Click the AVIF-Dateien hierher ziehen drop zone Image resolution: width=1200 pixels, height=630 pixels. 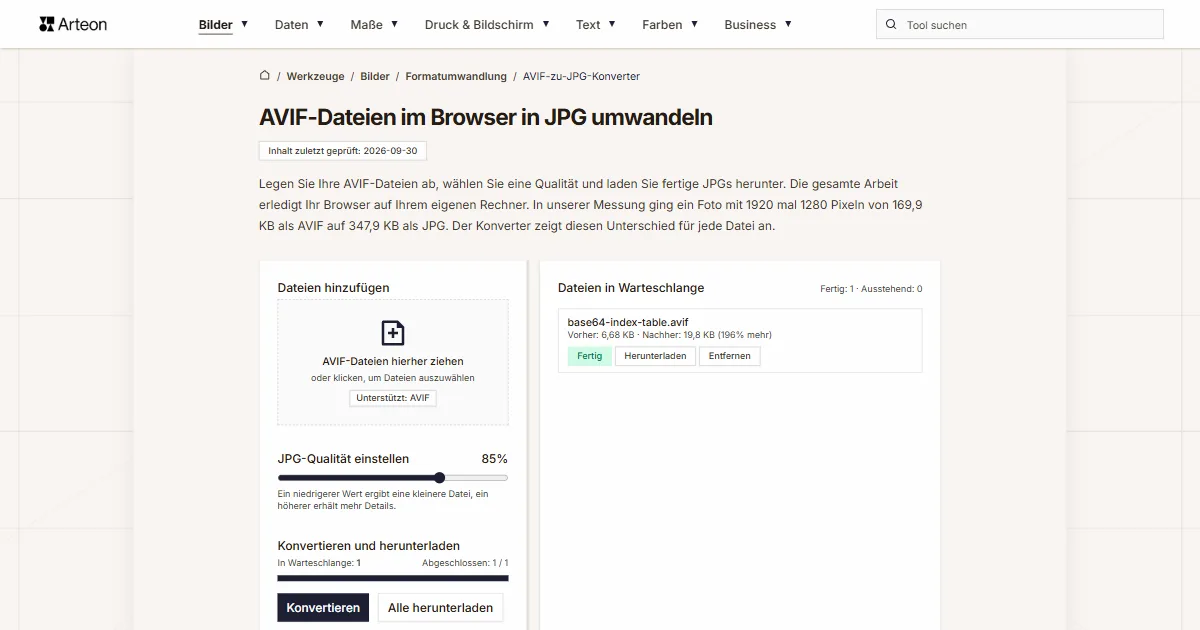393,362
